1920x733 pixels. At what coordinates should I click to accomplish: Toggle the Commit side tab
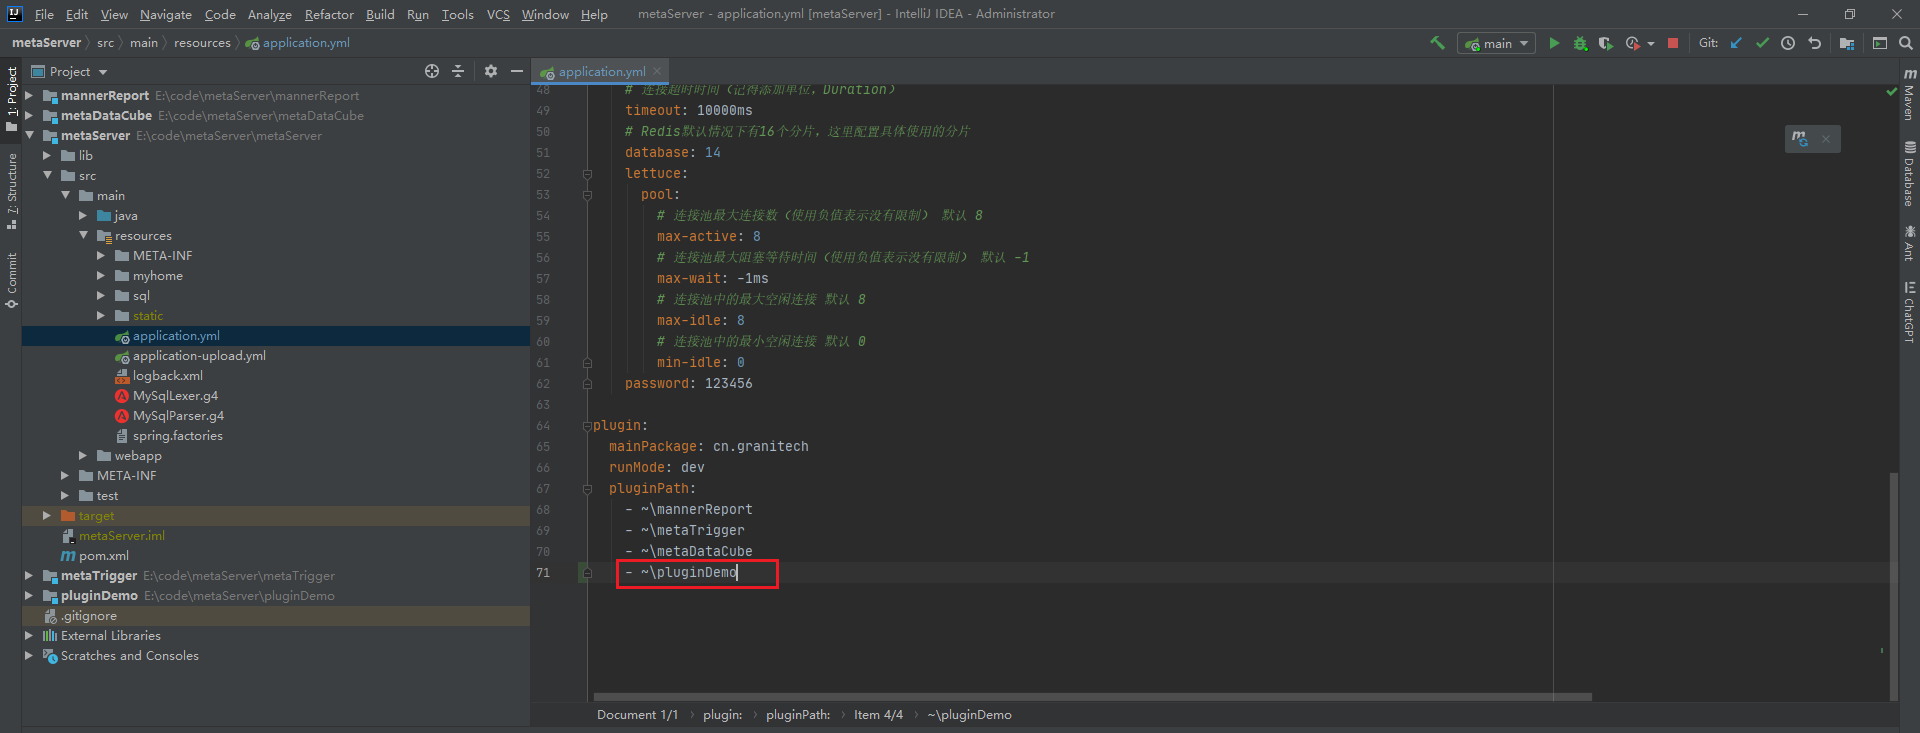[11, 280]
